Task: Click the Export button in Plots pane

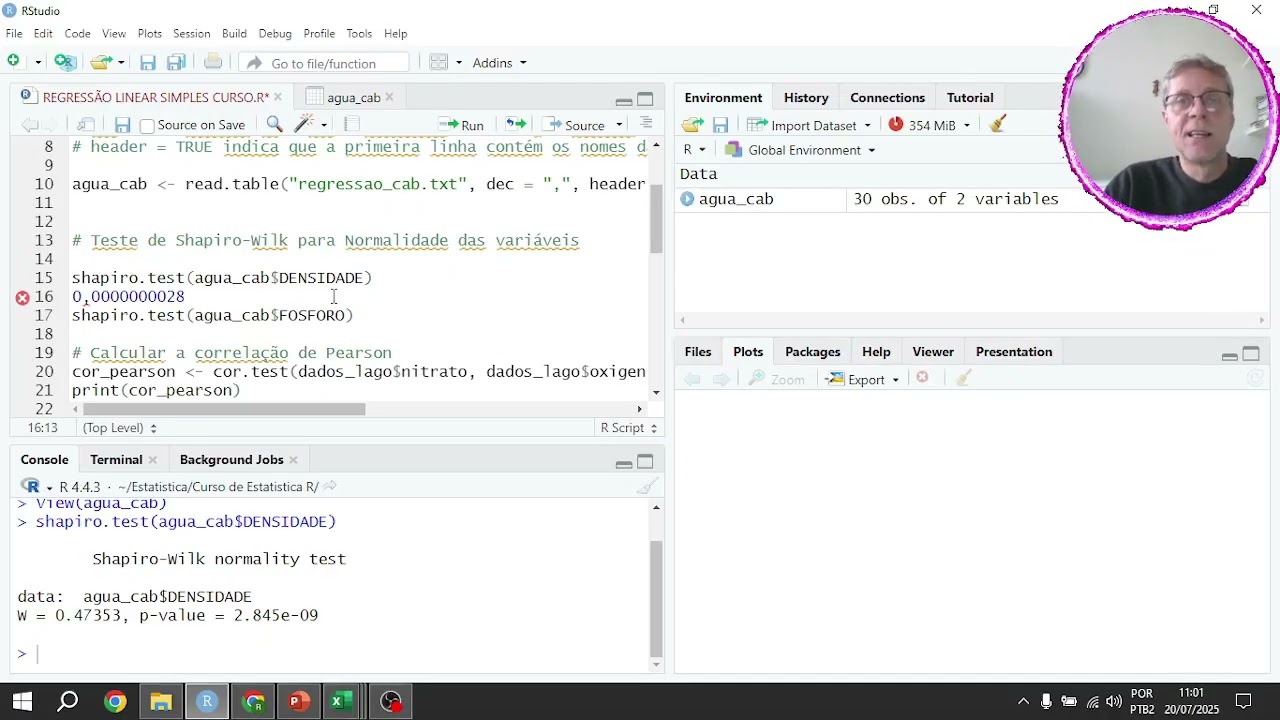Action: (857, 380)
